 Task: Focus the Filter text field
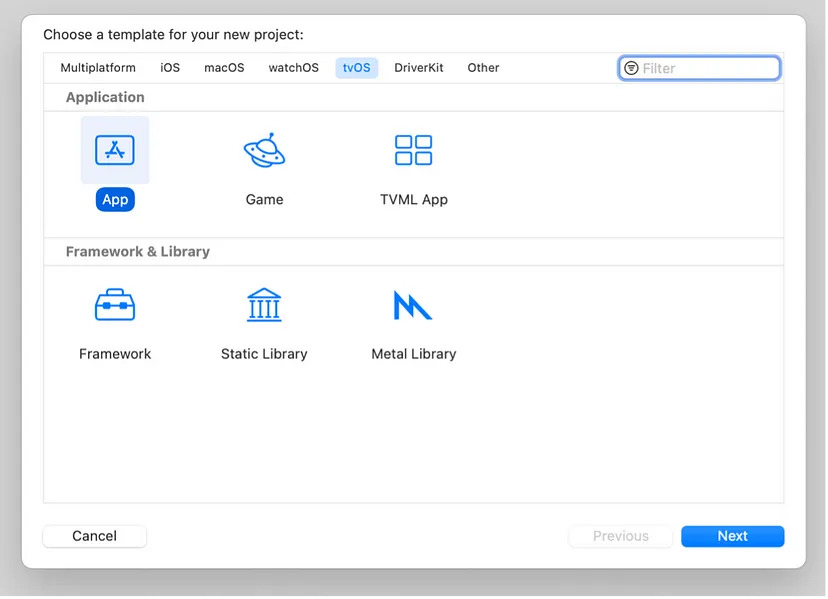pyautogui.click(x=699, y=68)
